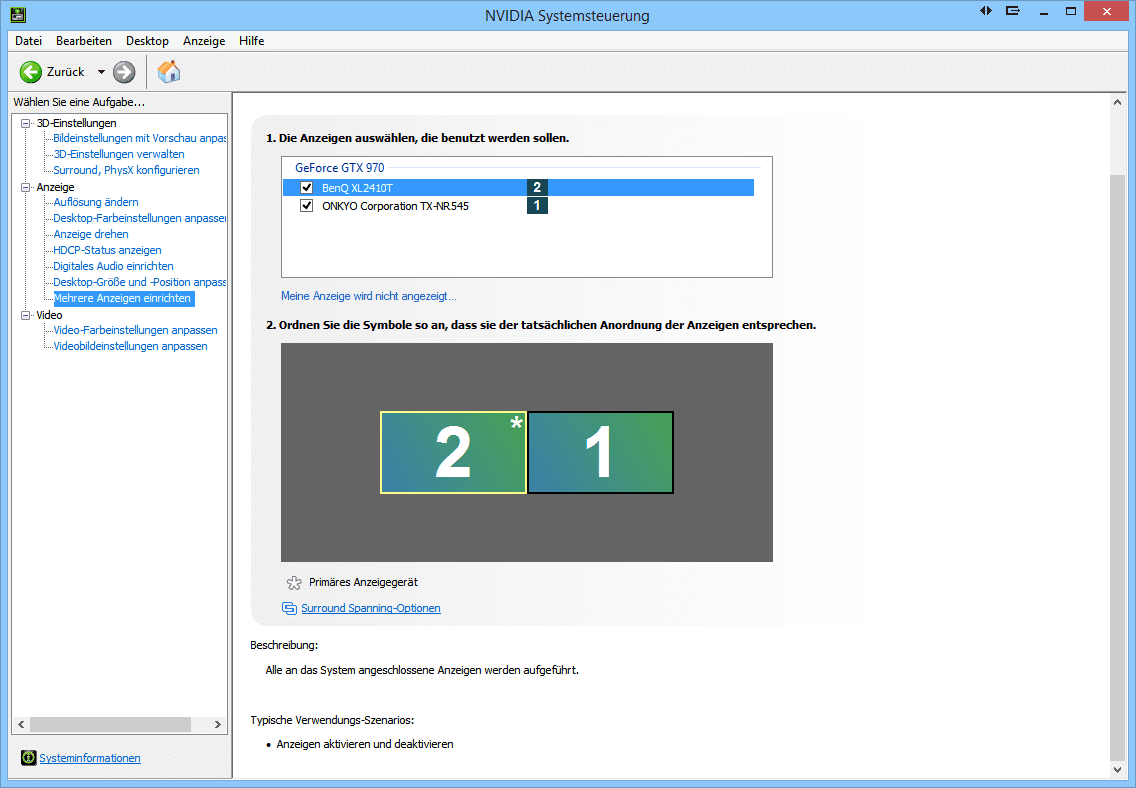Click the grey forward arrow icon

tap(125, 72)
